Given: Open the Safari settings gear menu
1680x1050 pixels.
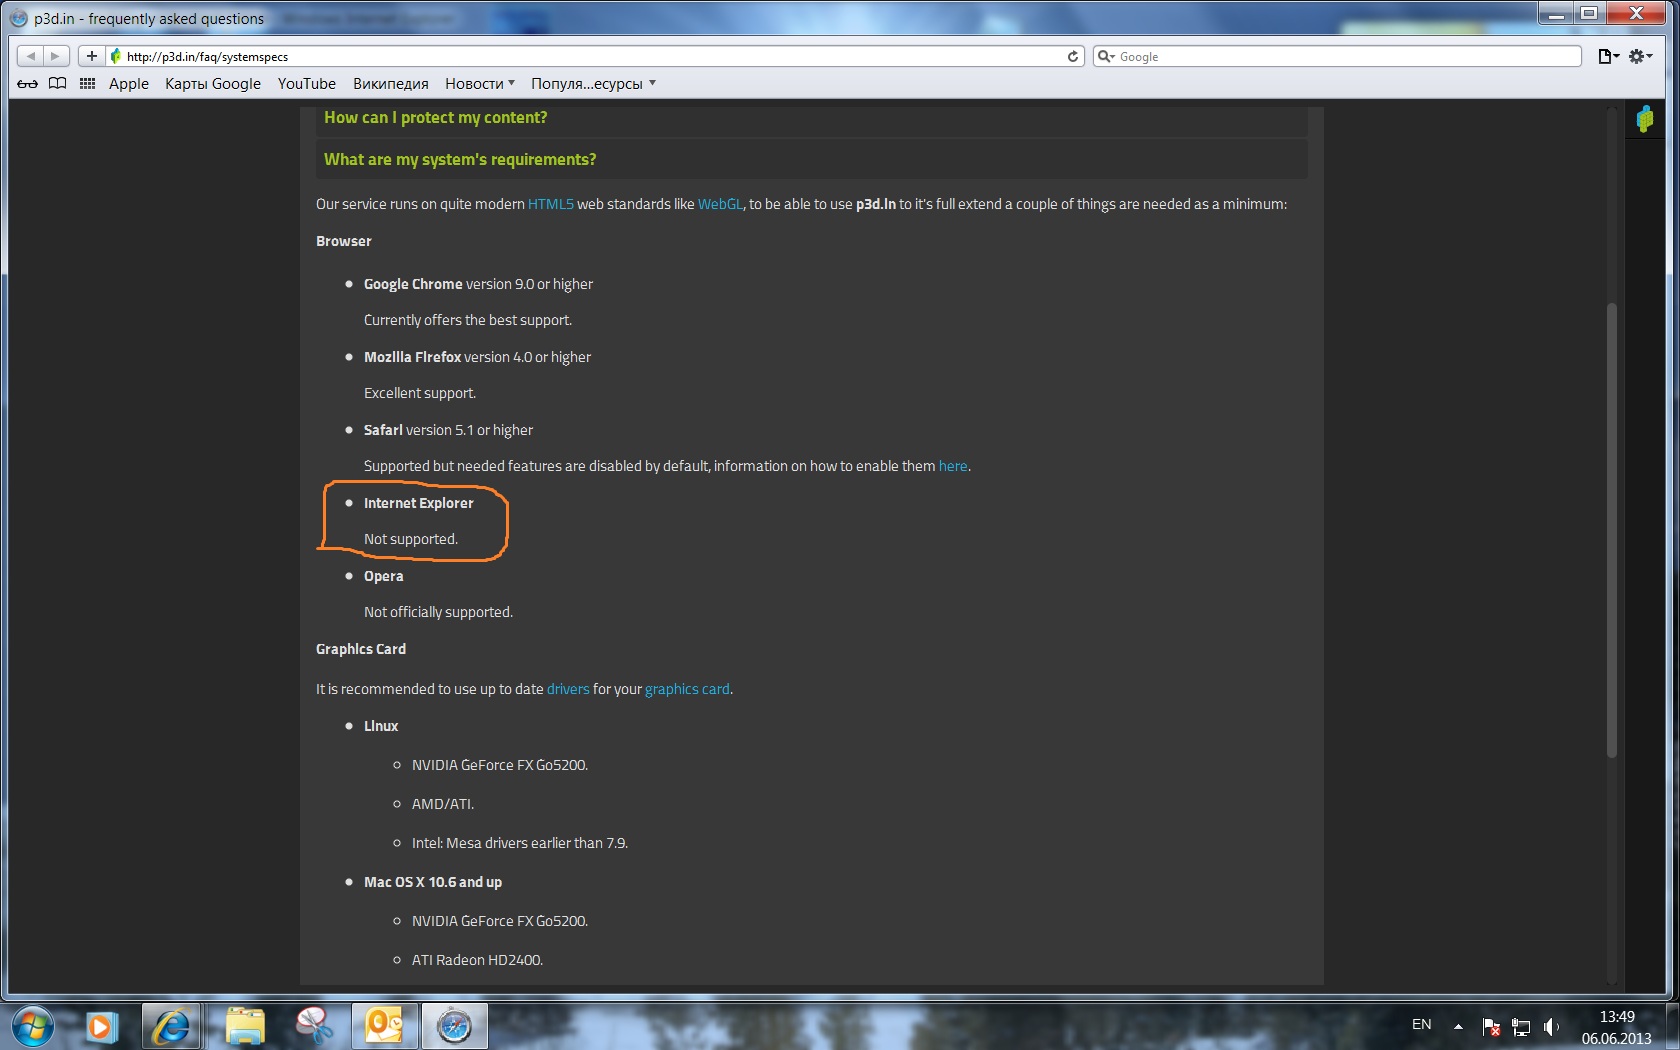Looking at the screenshot, I should pos(1640,56).
